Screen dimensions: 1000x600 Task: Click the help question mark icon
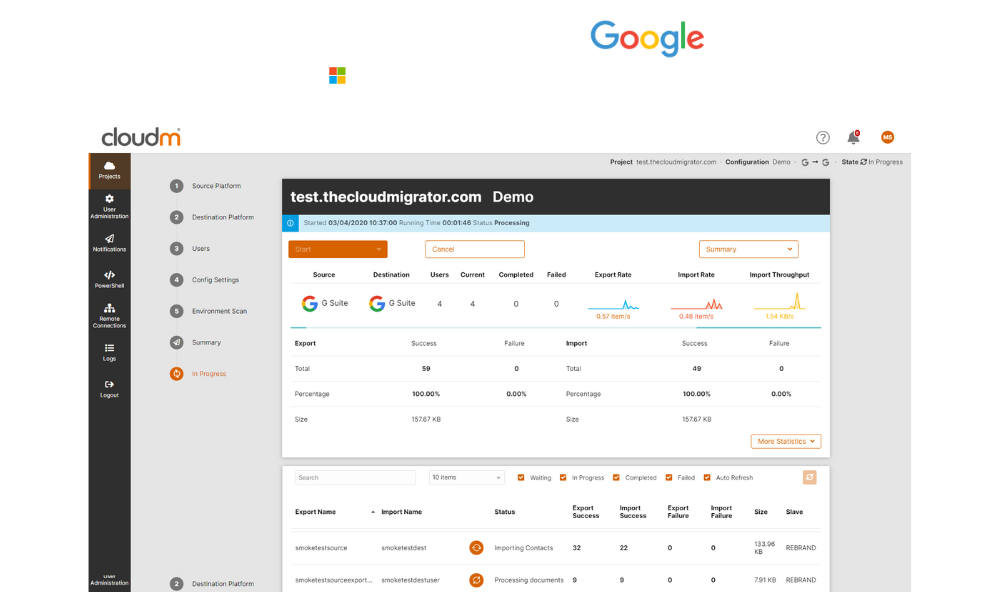[823, 138]
